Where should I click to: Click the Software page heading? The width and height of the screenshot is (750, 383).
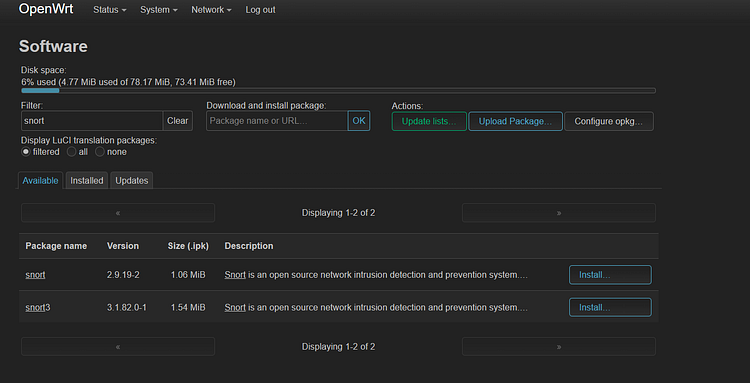coord(53,46)
